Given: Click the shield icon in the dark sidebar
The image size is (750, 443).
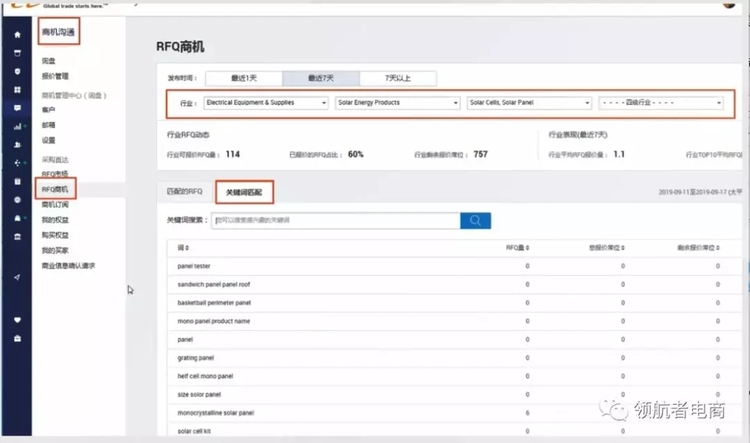Looking at the screenshot, I should coord(17,71).
